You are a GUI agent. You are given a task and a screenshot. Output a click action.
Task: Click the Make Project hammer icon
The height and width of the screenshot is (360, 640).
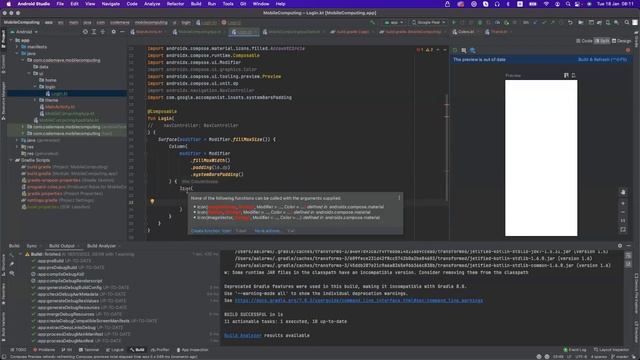click(372, 22)
